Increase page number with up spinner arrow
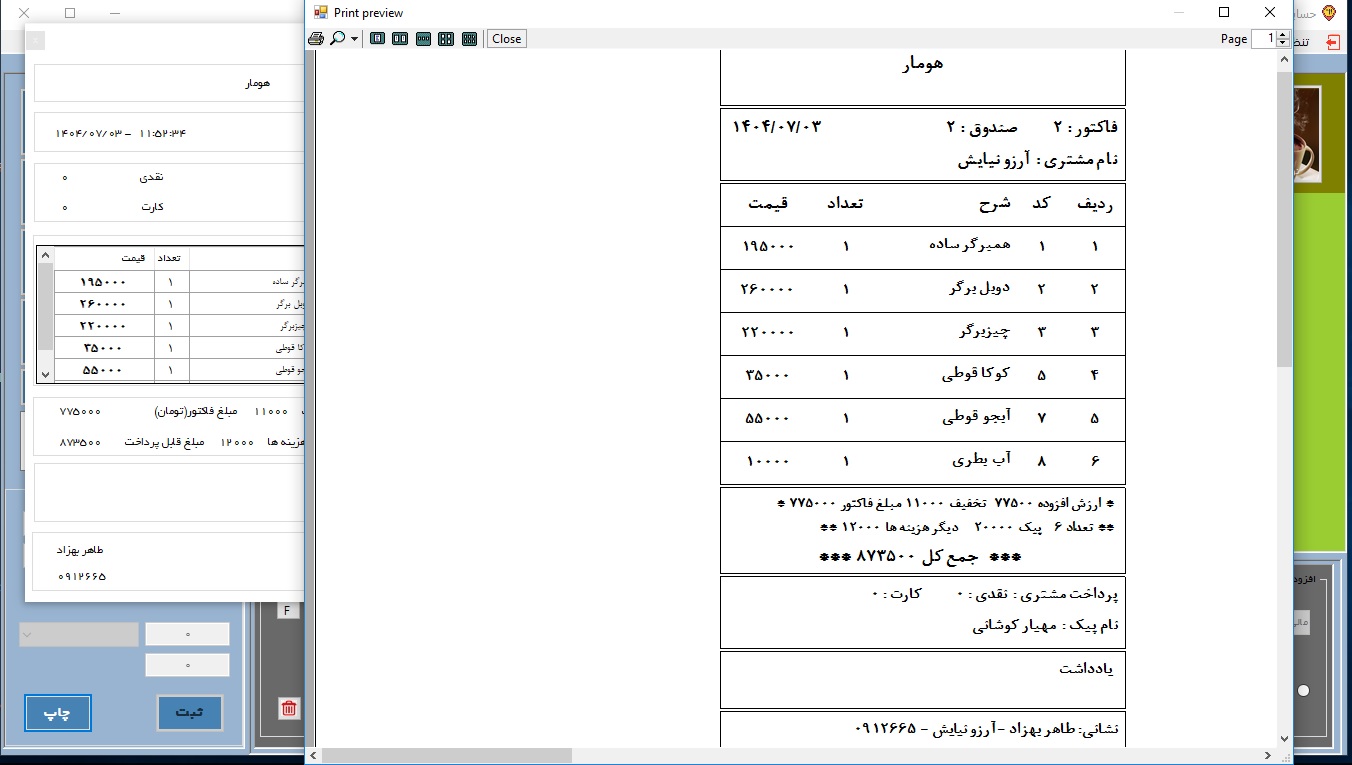 [1283, 34]
